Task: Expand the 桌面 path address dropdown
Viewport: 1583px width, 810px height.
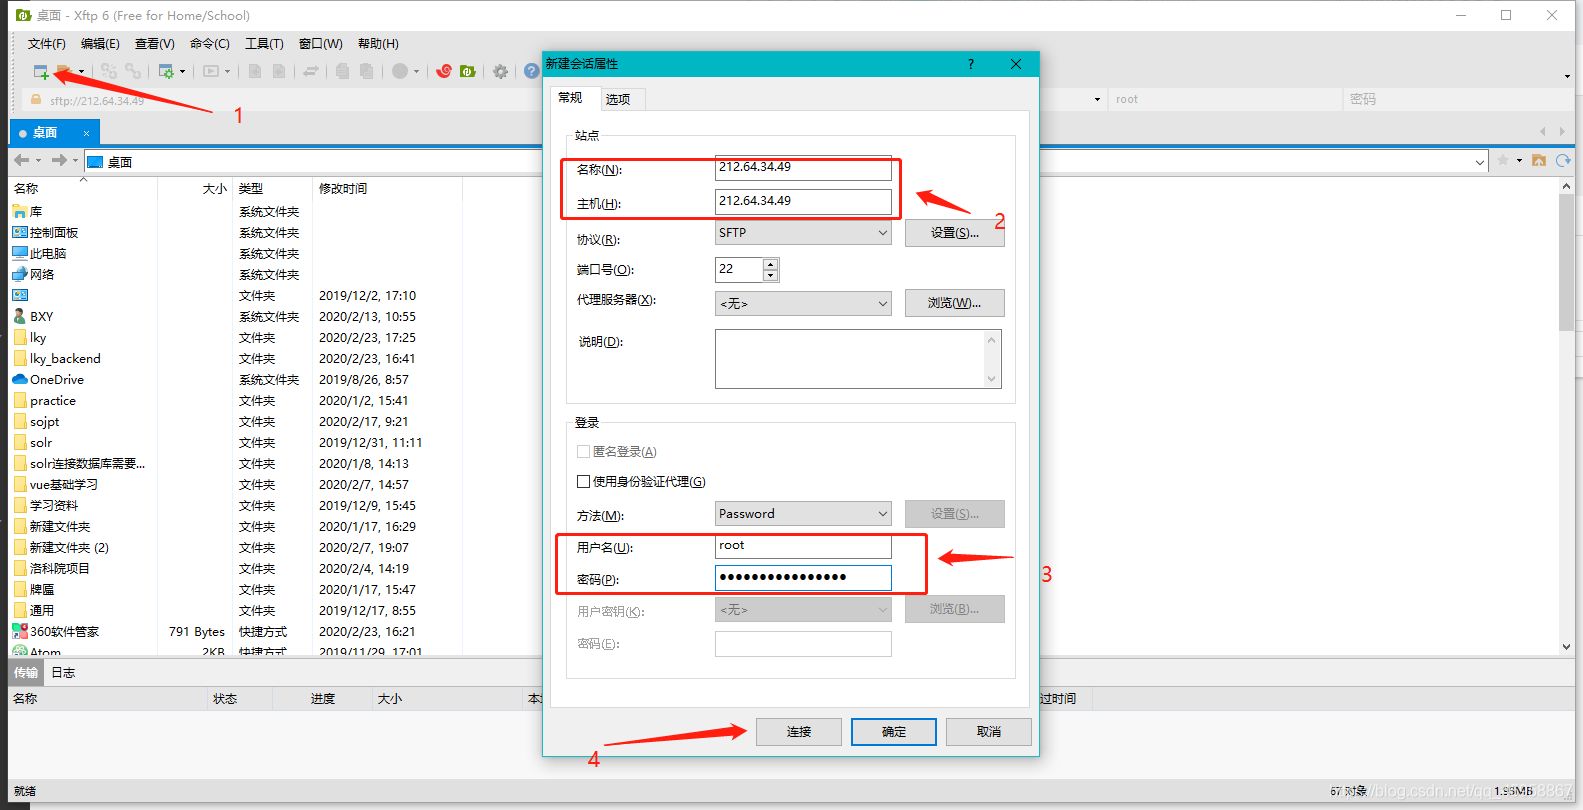Action: click(1480, 162)
